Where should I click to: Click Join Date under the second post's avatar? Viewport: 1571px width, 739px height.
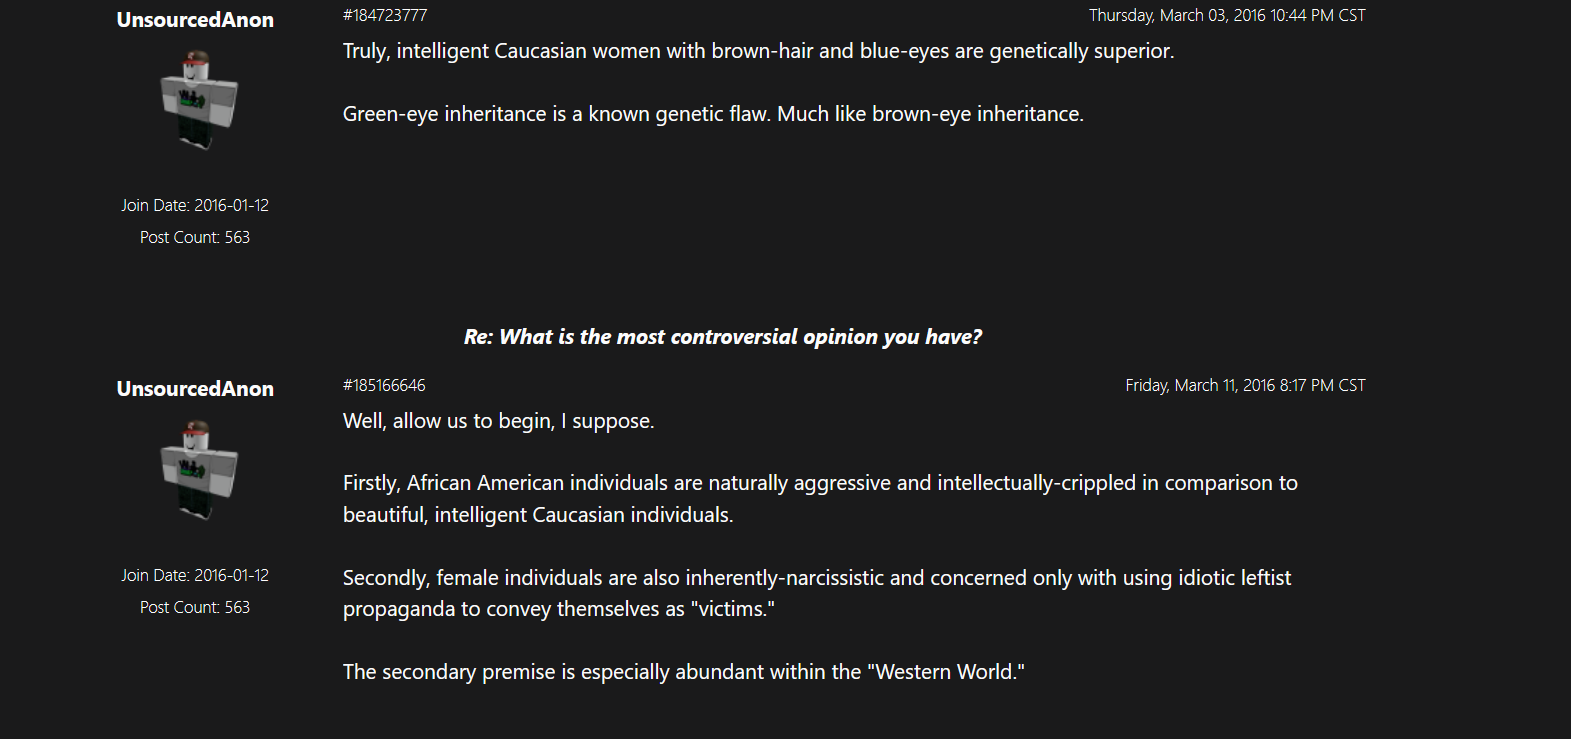point(195,576)
